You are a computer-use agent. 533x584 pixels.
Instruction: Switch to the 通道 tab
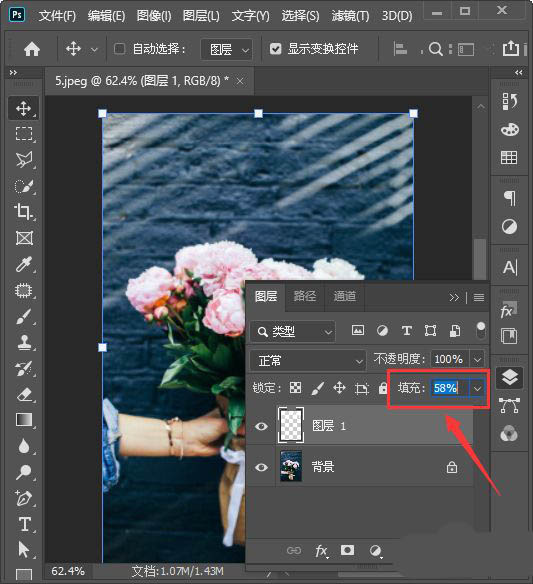click(x=345, y=296)
